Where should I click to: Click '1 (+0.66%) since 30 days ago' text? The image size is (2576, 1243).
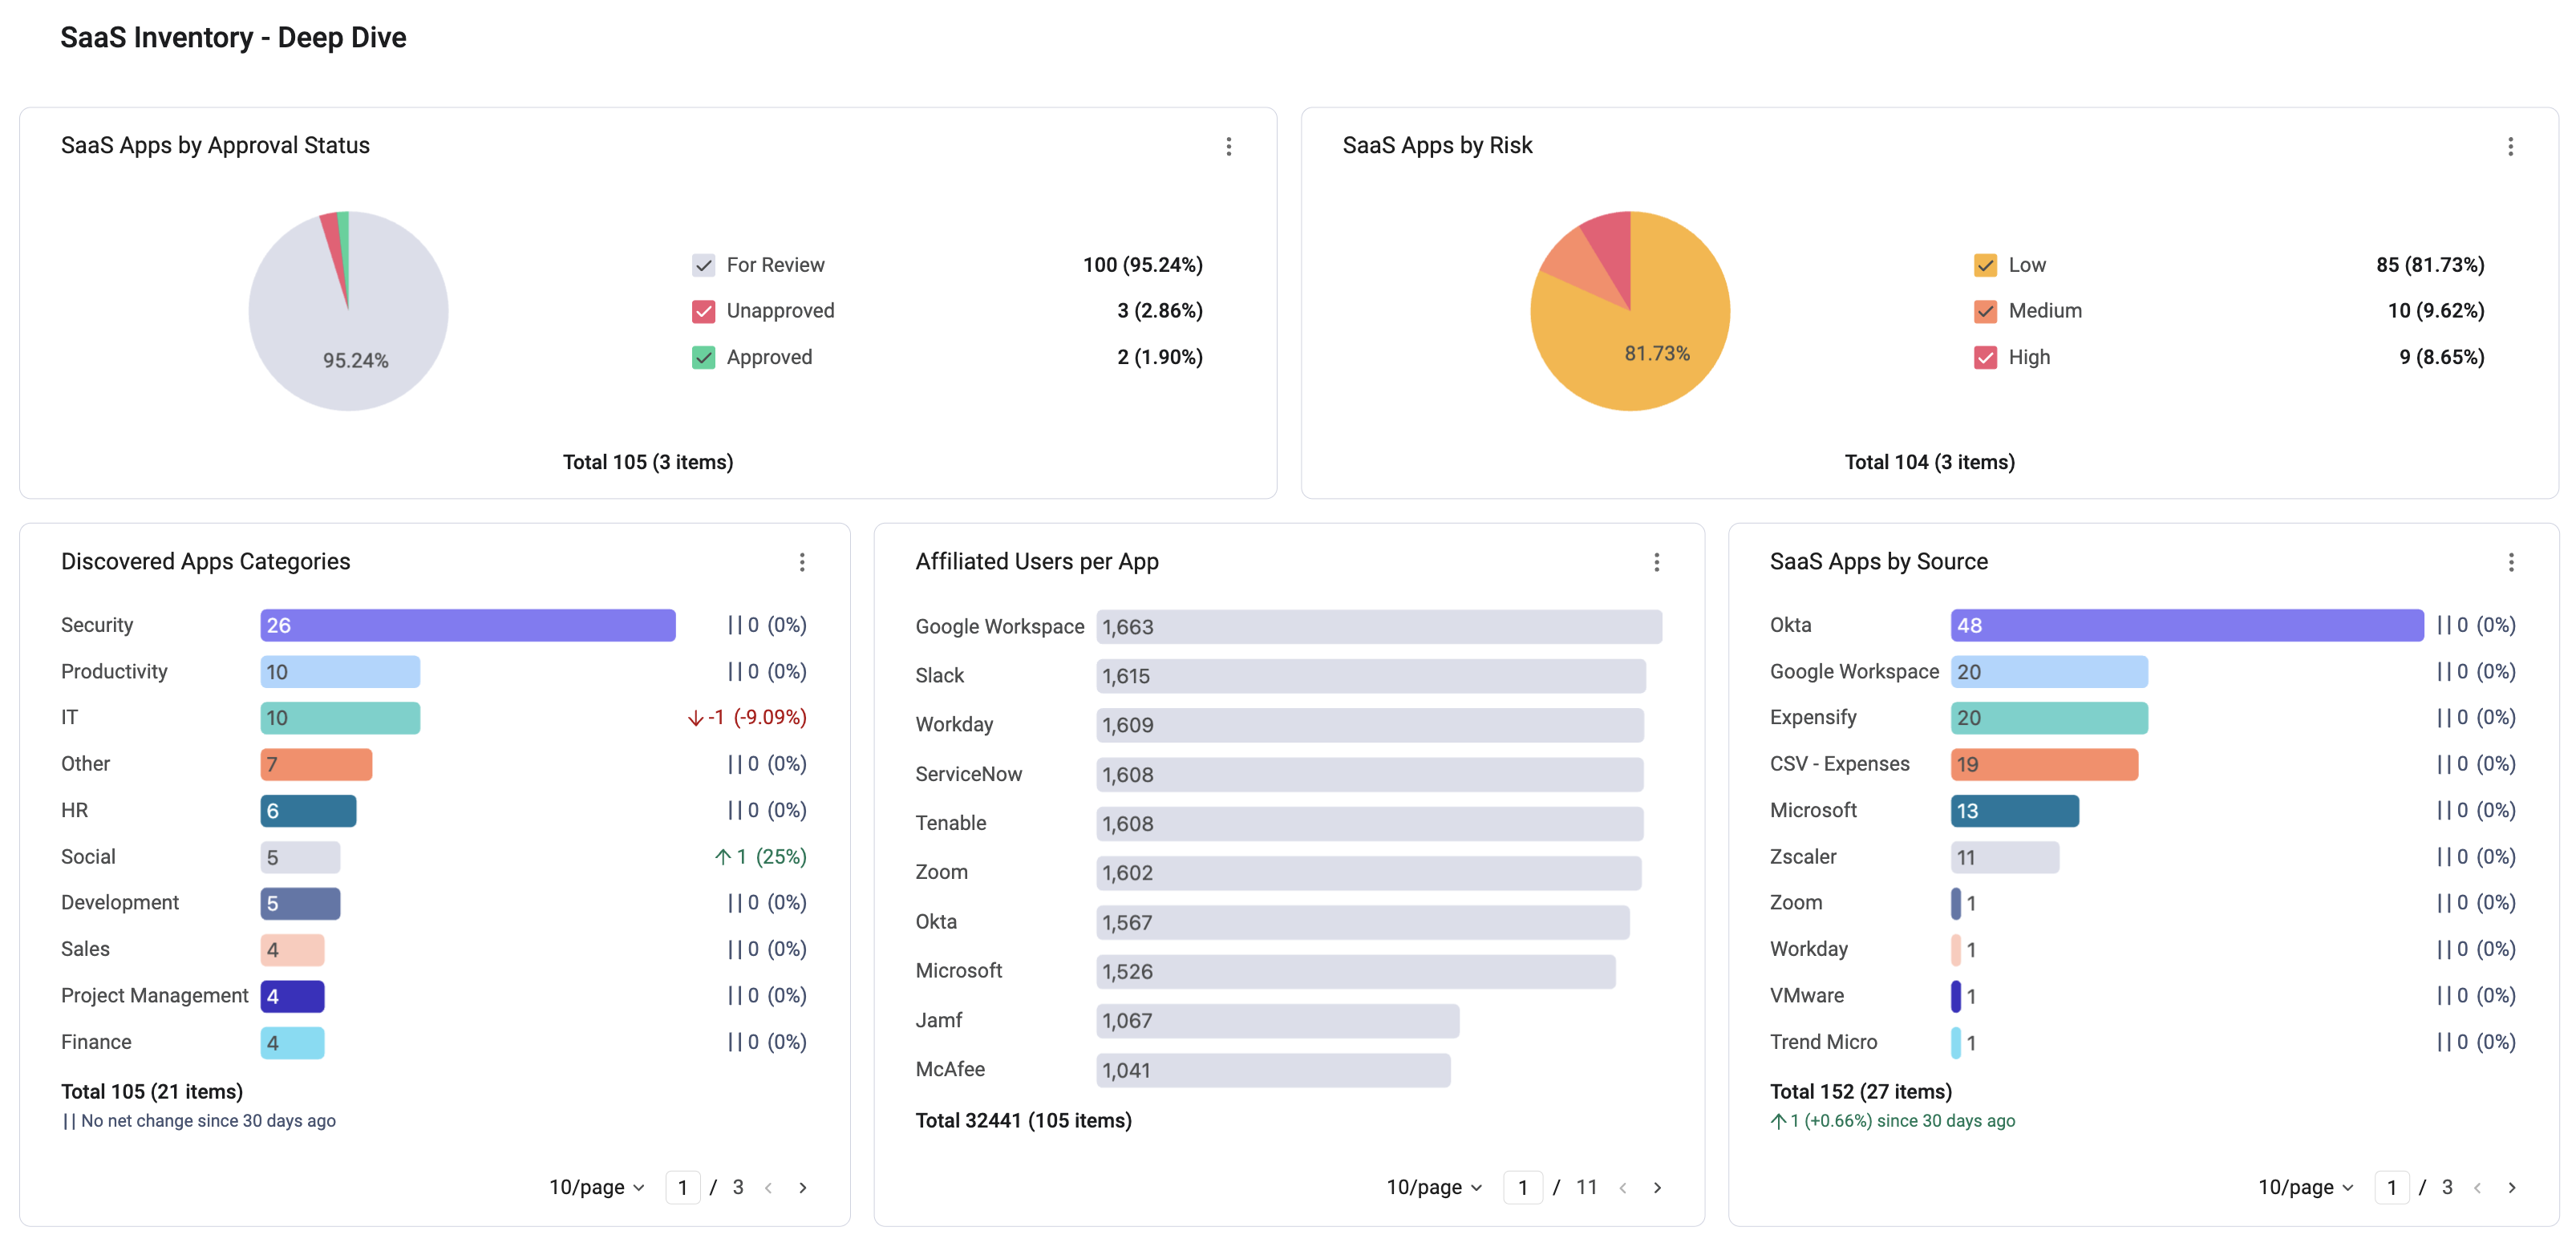pos(1892,1121)
